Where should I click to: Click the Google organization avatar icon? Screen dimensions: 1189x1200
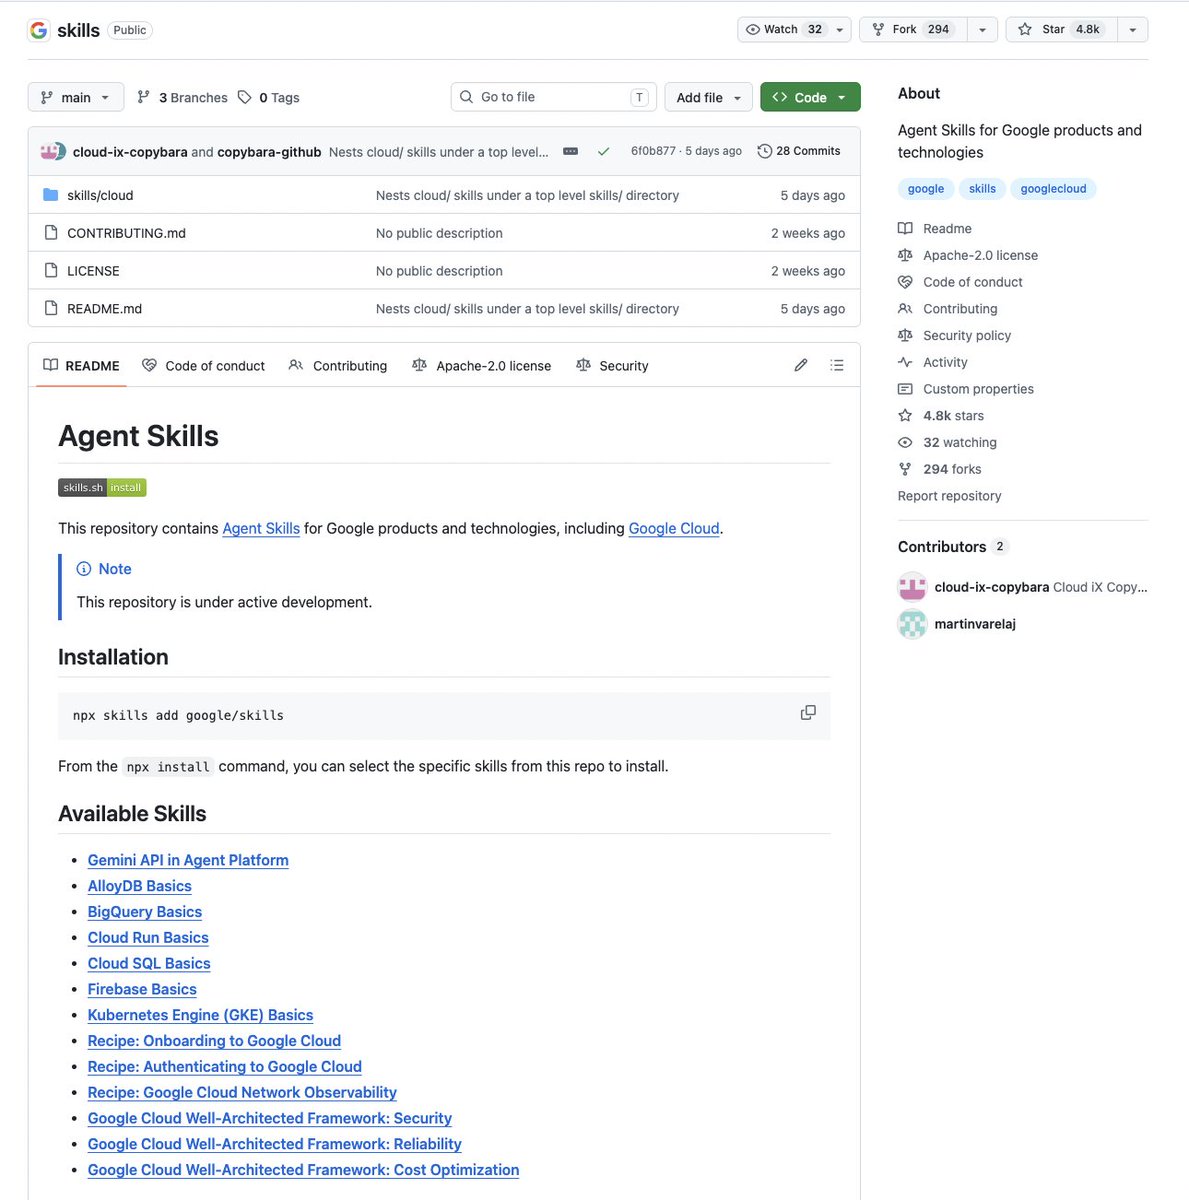pyautogui.click(x=39, y=30)
